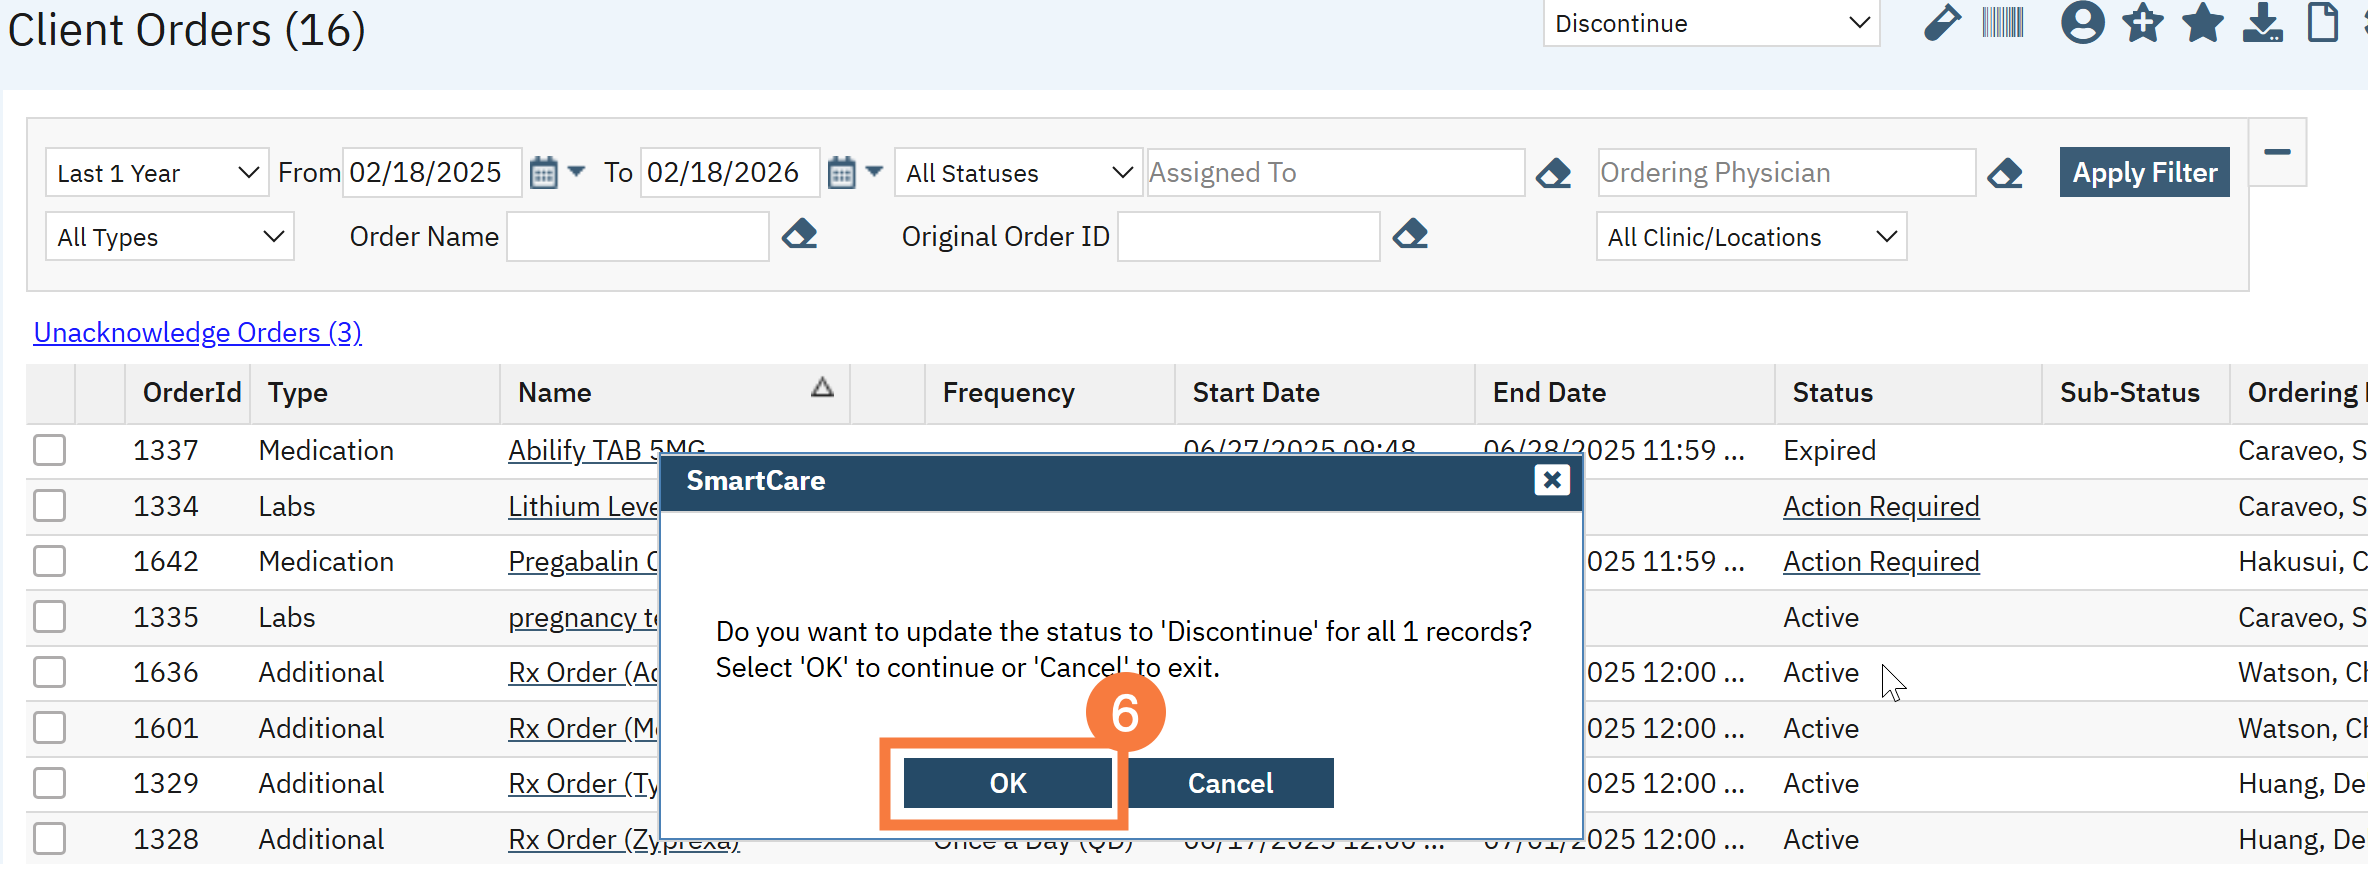Check the box for order 1337

pyautogui.click(x=49, y=450)
